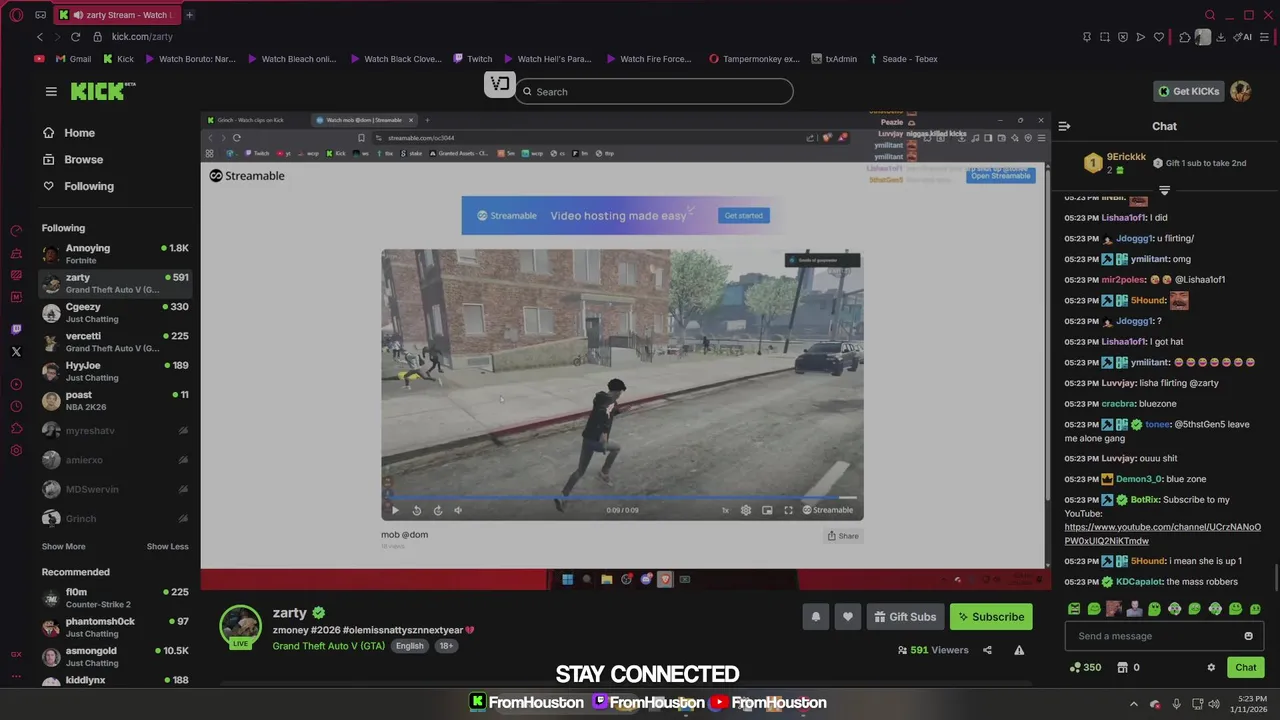Click the Kick user avatar in header

pyautogui.click(x=1240, y=91)
